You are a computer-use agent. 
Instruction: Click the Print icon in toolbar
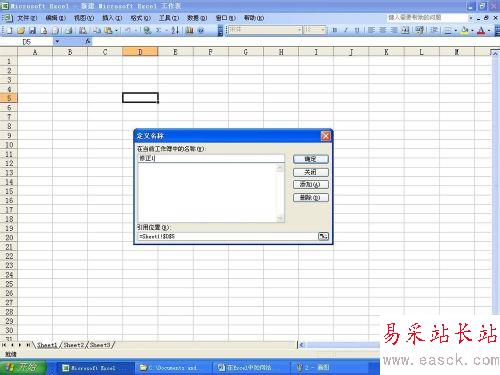point(69,31)
